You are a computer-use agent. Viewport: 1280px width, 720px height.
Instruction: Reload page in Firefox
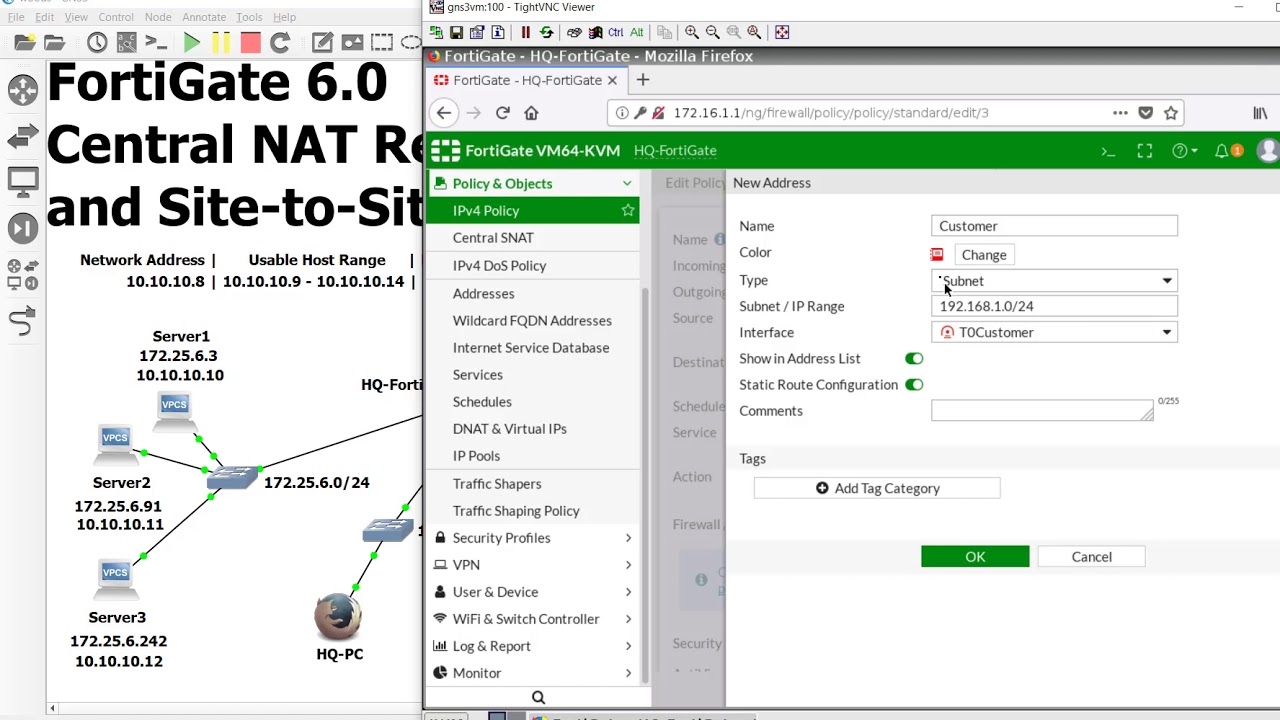pyautogui.click(x=502, y=113)
